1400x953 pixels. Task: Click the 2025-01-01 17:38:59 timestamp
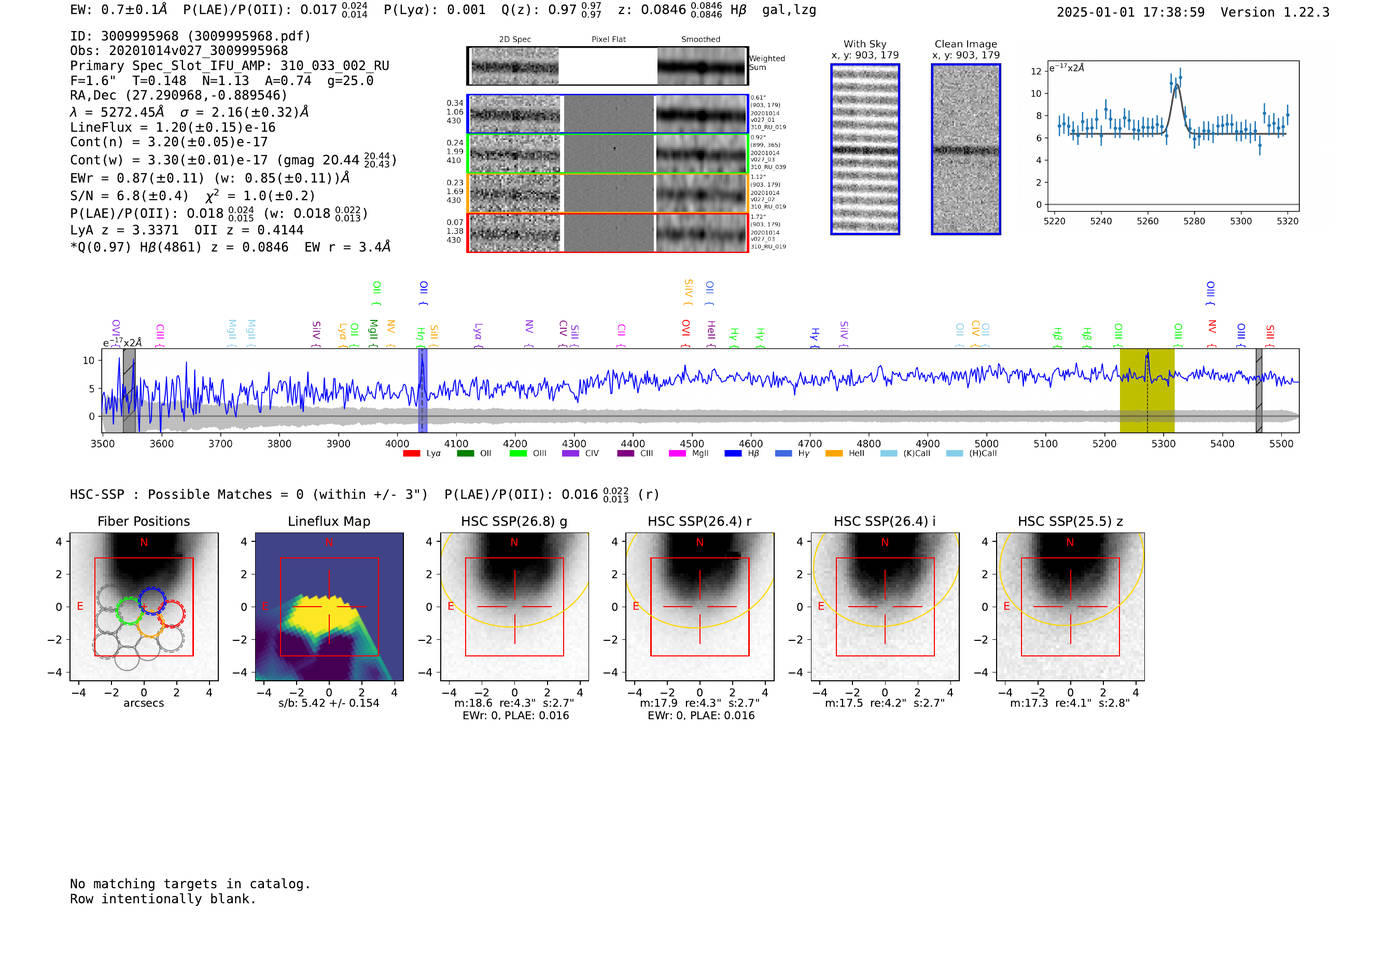pyautogui.click(x=1130, y=12)
